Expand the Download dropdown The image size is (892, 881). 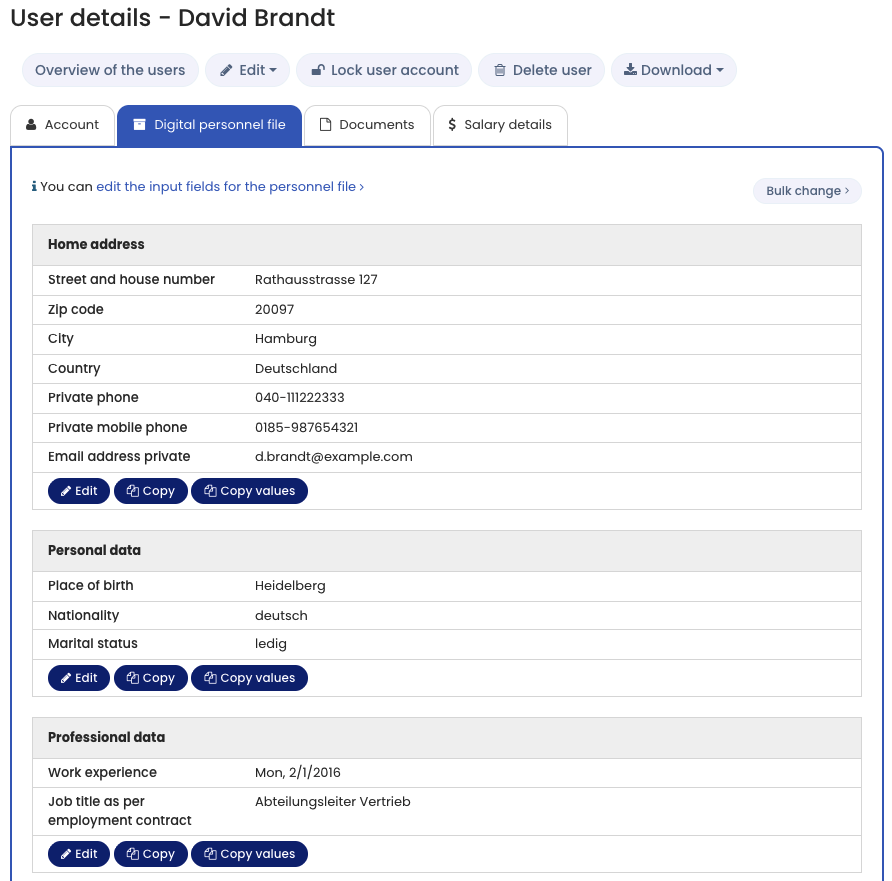pyautogui.click(x=673, y=70)
